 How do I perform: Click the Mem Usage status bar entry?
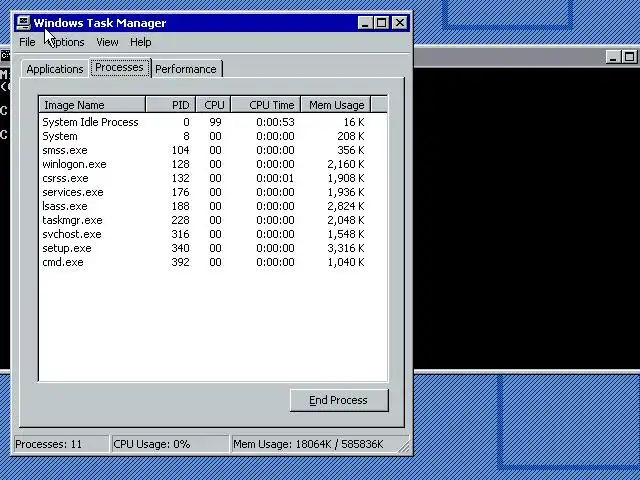tap(318, 444)
